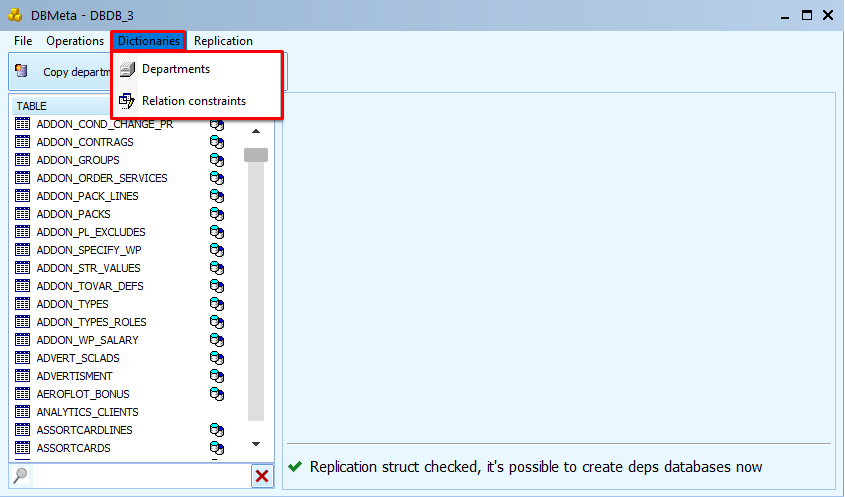Click the replication icon beside ADDON_CONTRAGS

coord(217,142)
